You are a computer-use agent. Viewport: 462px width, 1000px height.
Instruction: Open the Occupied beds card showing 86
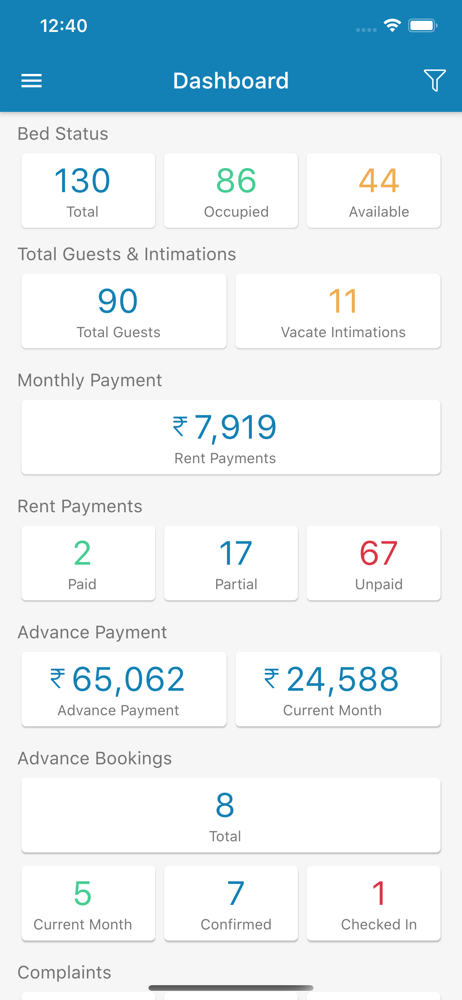point(231,190)
